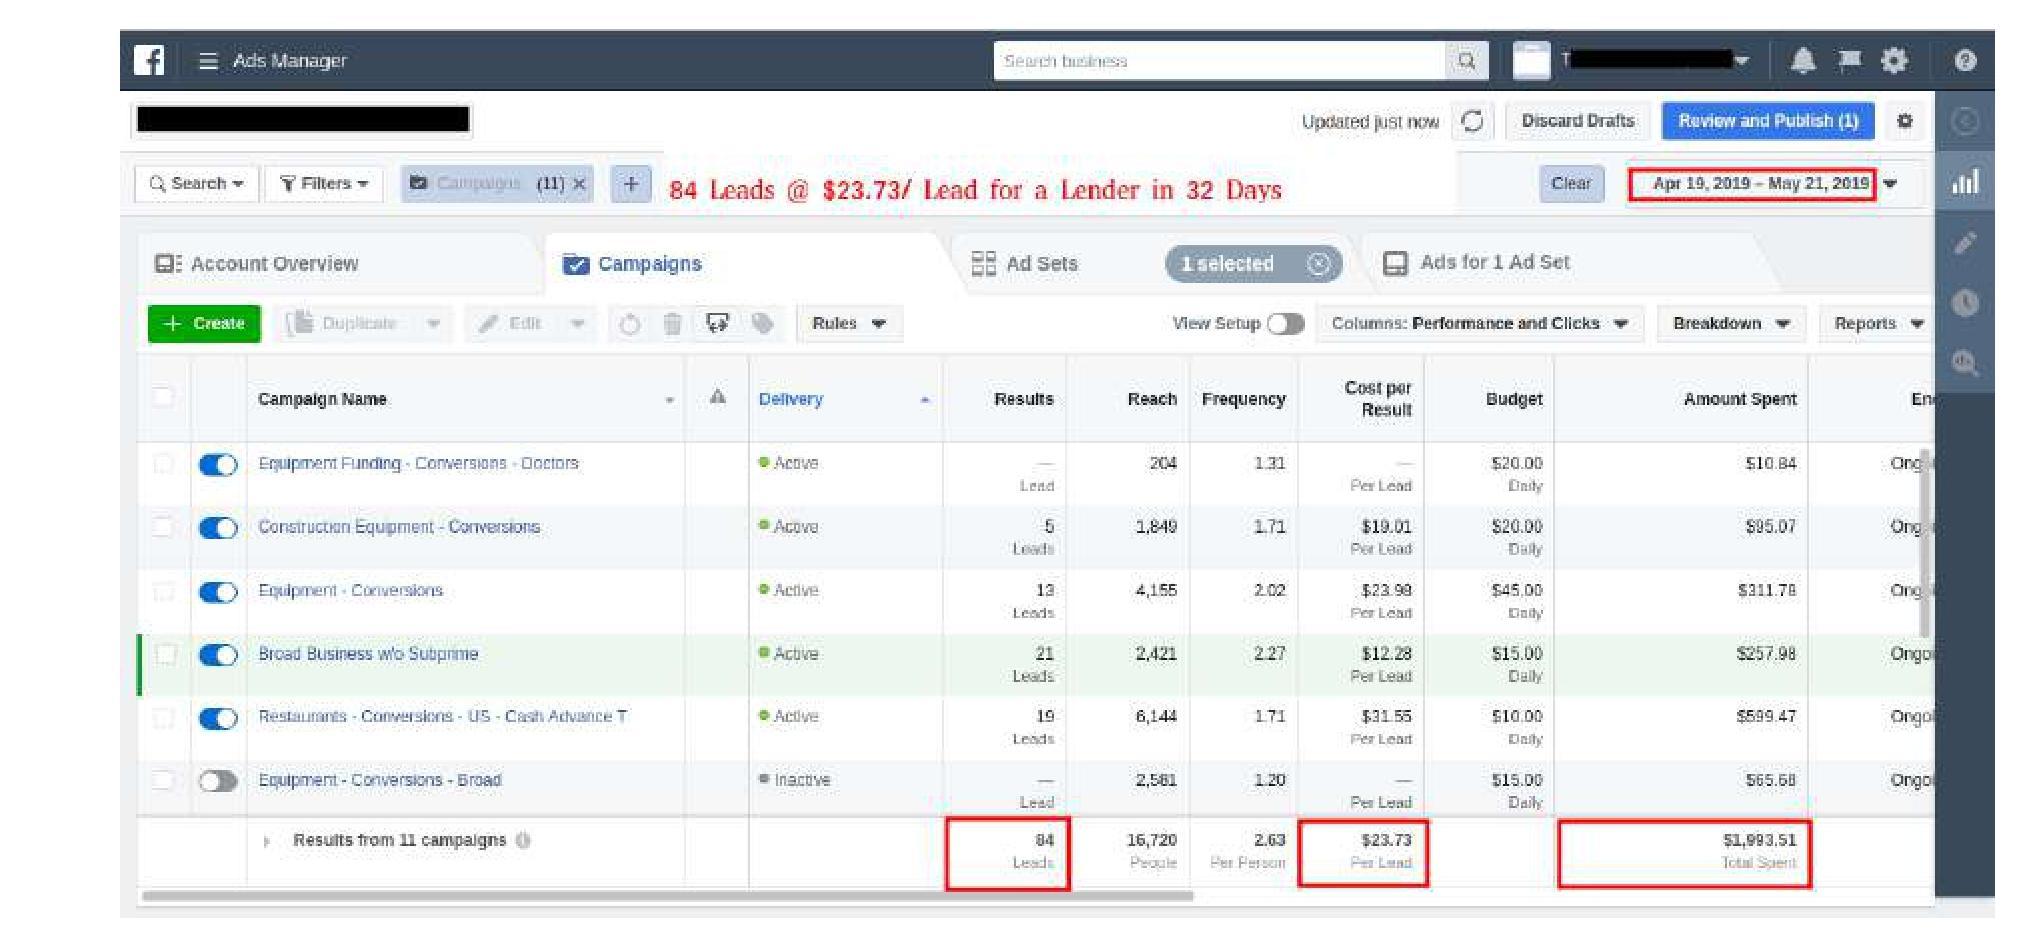
Task: Expand the Results from 11 campaigns row
Action: pos(266,841)
